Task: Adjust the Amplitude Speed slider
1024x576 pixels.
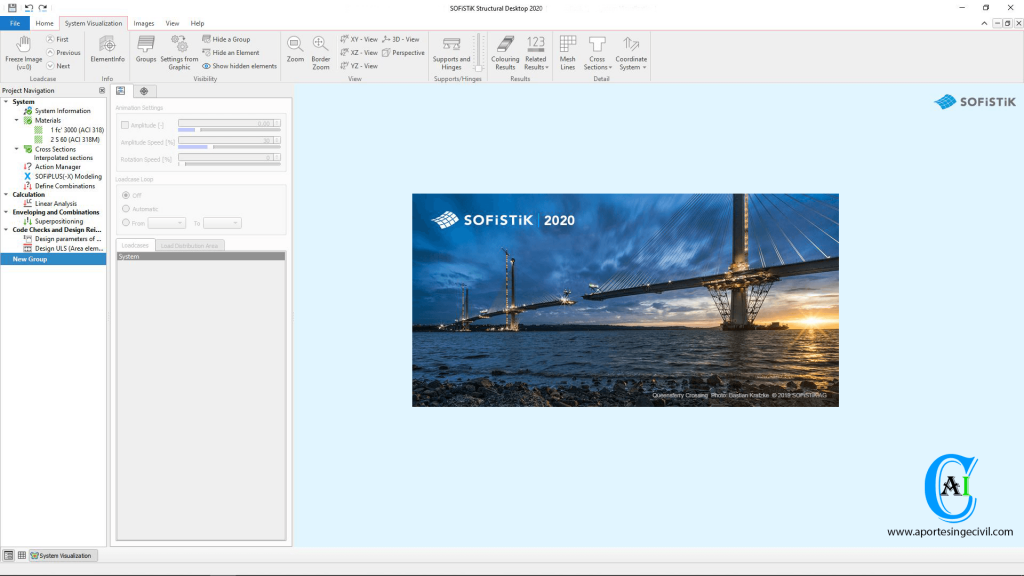Action: pyautogui.click(x=208, y=147)
